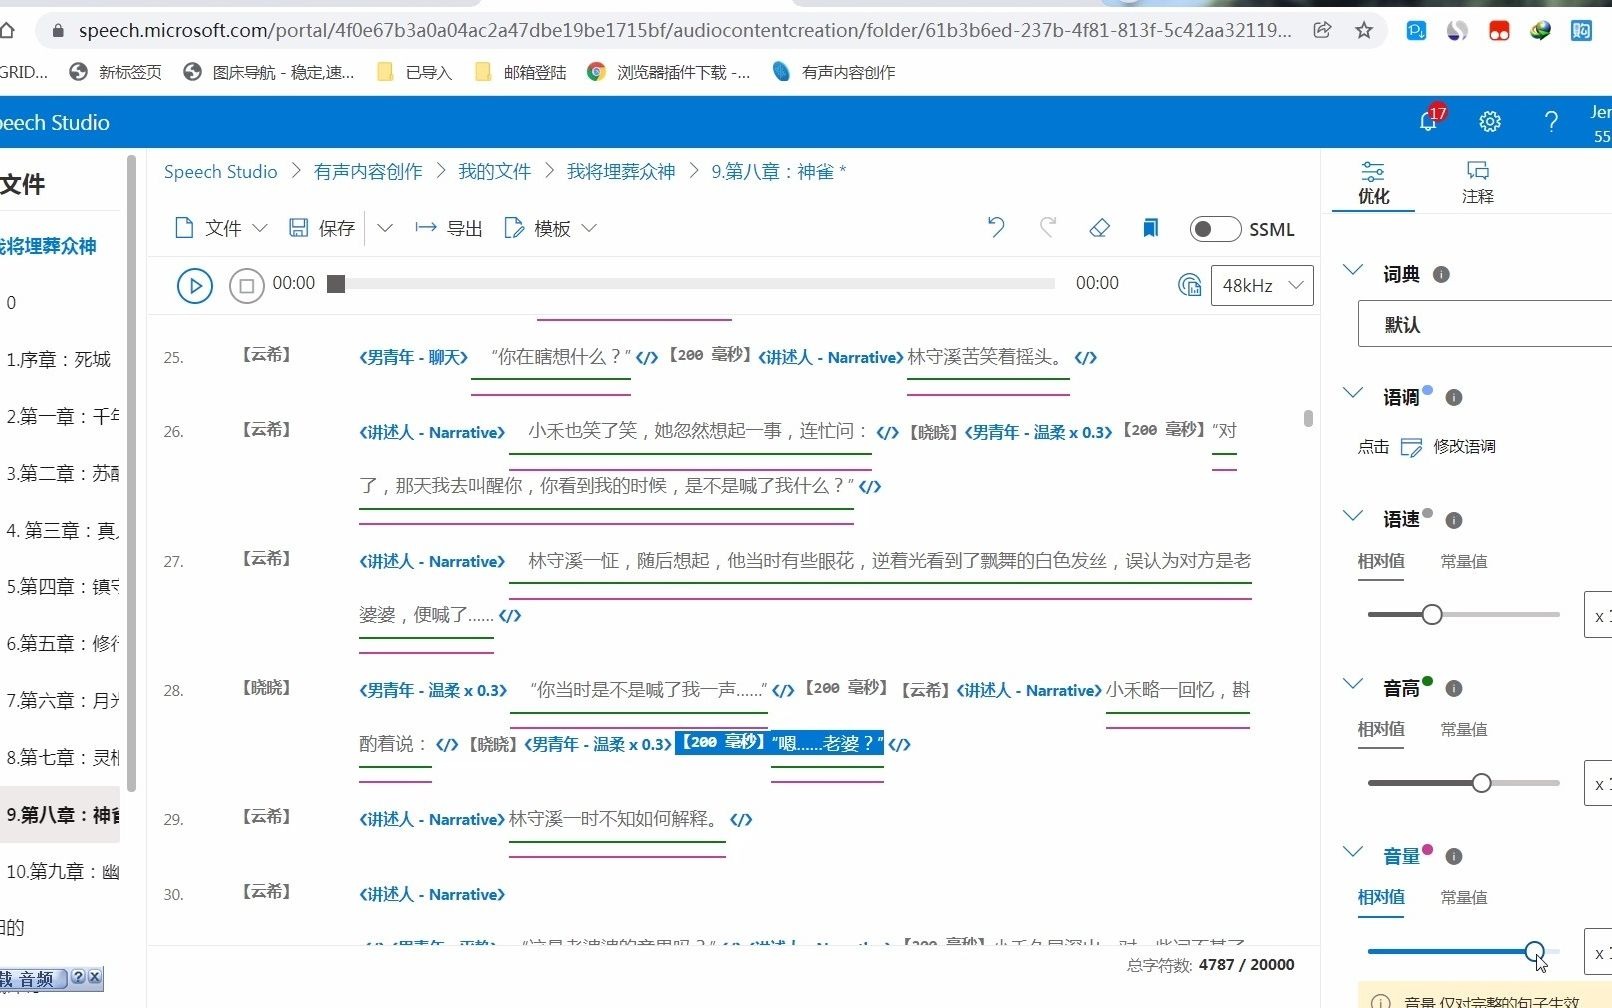Image resolution: width=1612 pixels, height=1008 pixels.
Task: Click the 修改语调 edit icon
Action: pyautogui.click(x=1411, y=447)
